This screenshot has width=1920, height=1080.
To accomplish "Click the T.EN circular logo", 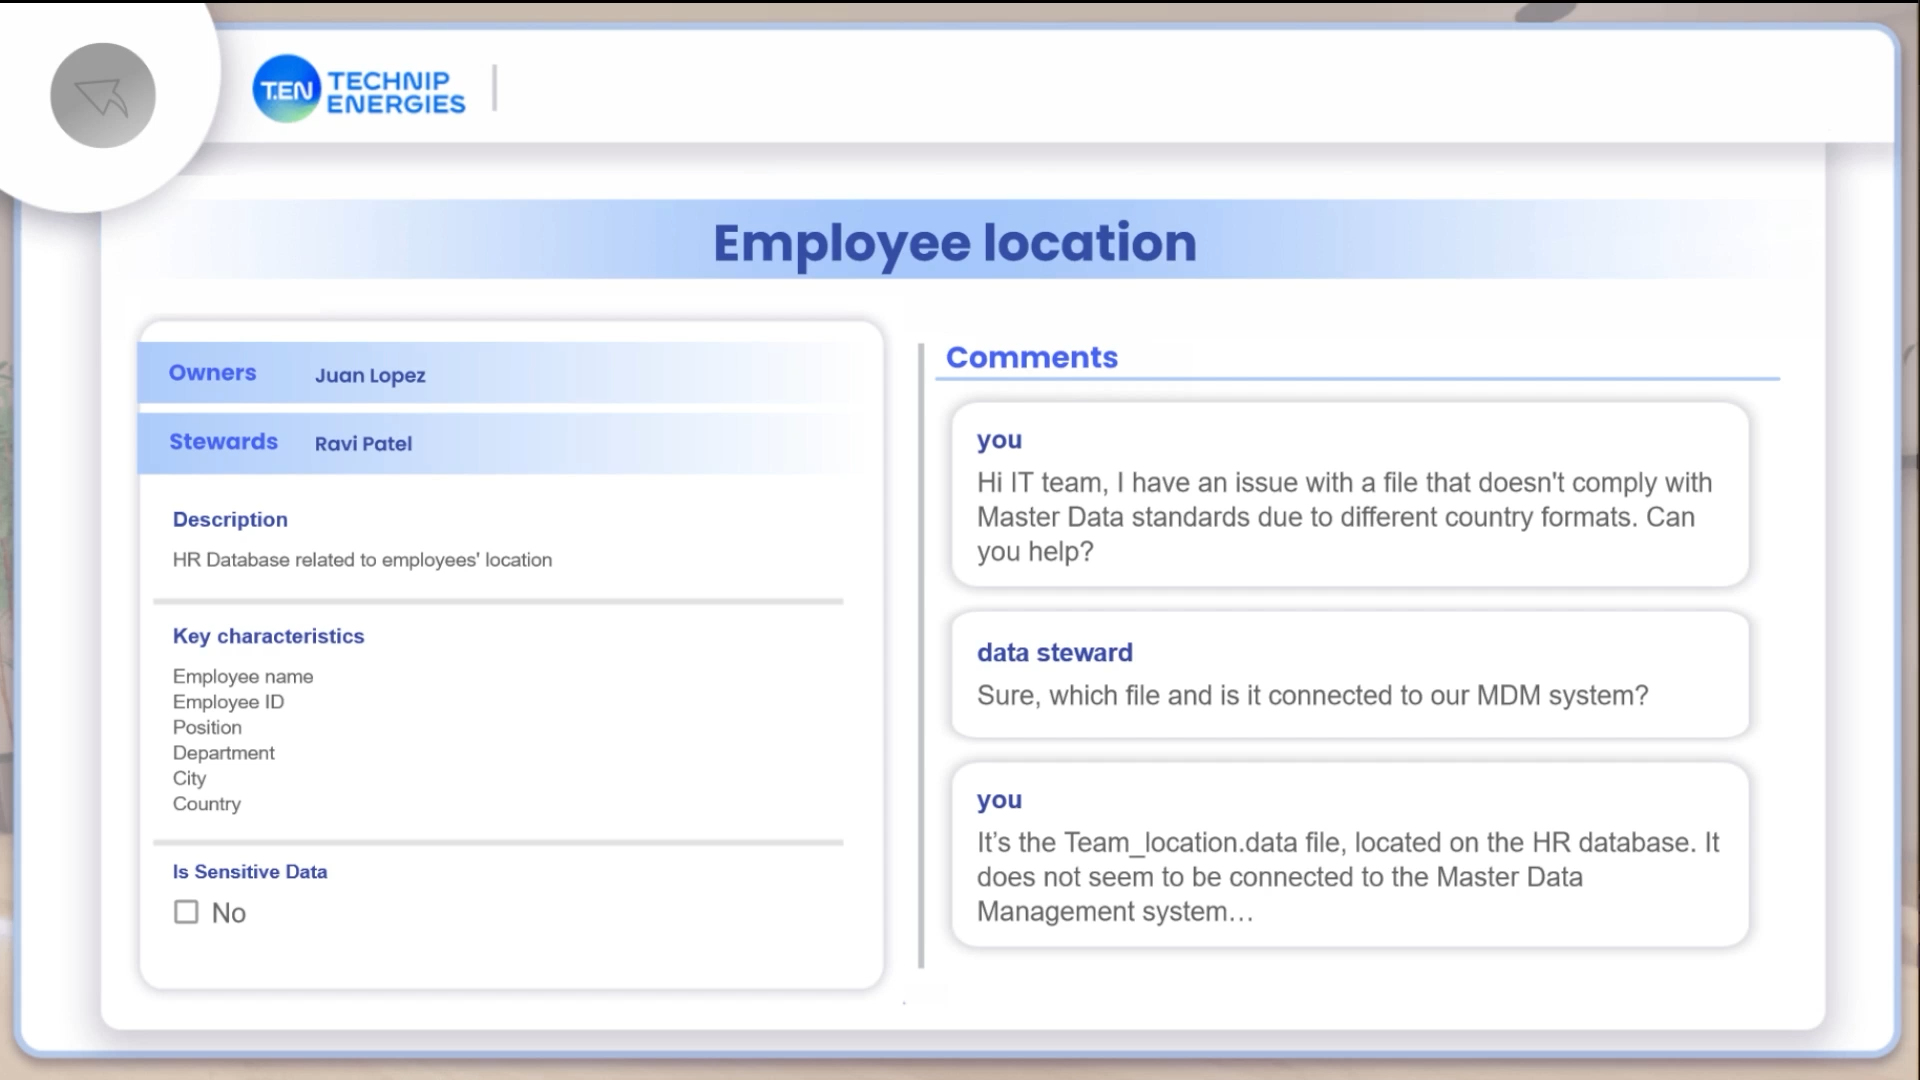I will [x=286, y=90].
